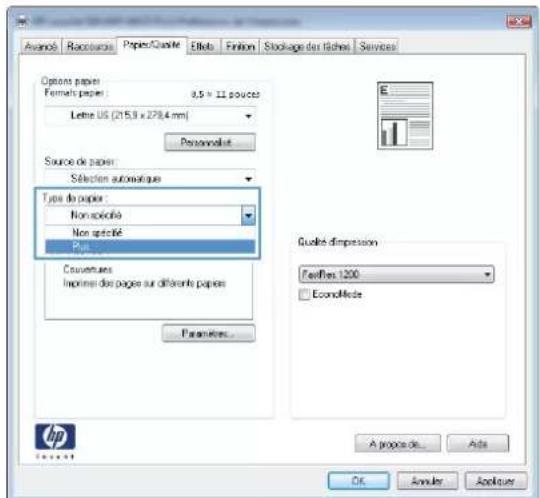The image size is (540, 498).
Task: Open the Source de papier dropdown
Action: pyautogui.click(x=150, y=178)
